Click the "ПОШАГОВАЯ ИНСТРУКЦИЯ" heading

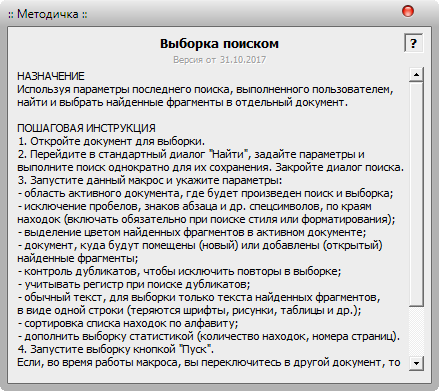[x=86, y=128]
